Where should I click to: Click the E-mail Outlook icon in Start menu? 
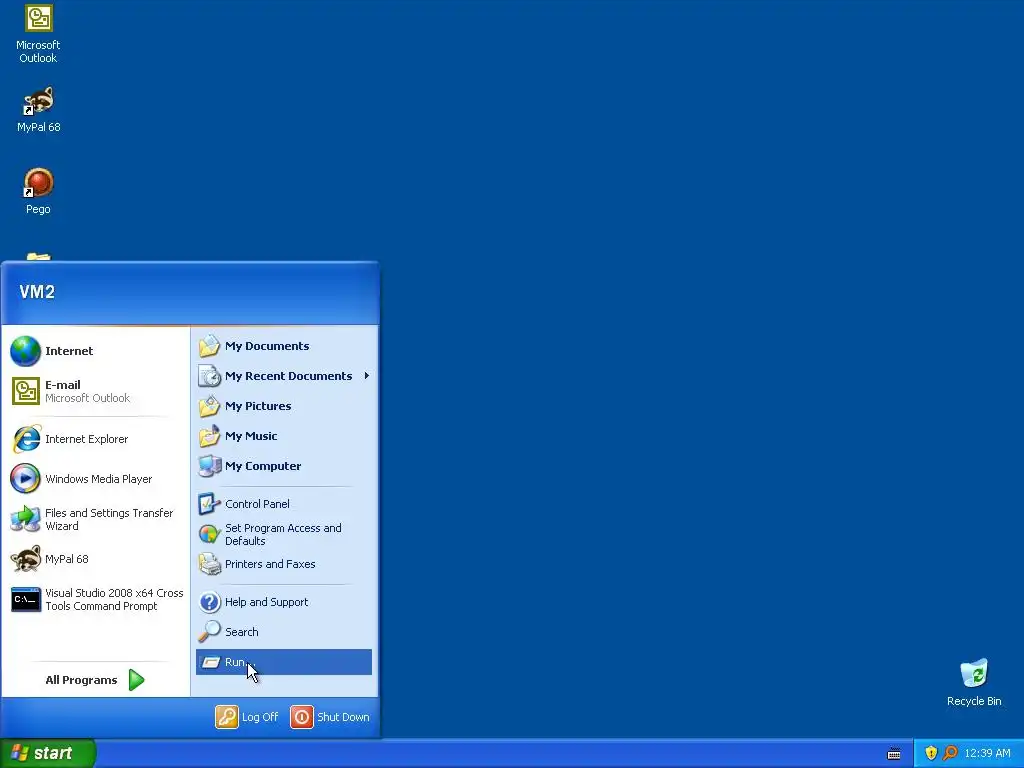[25, 391]
